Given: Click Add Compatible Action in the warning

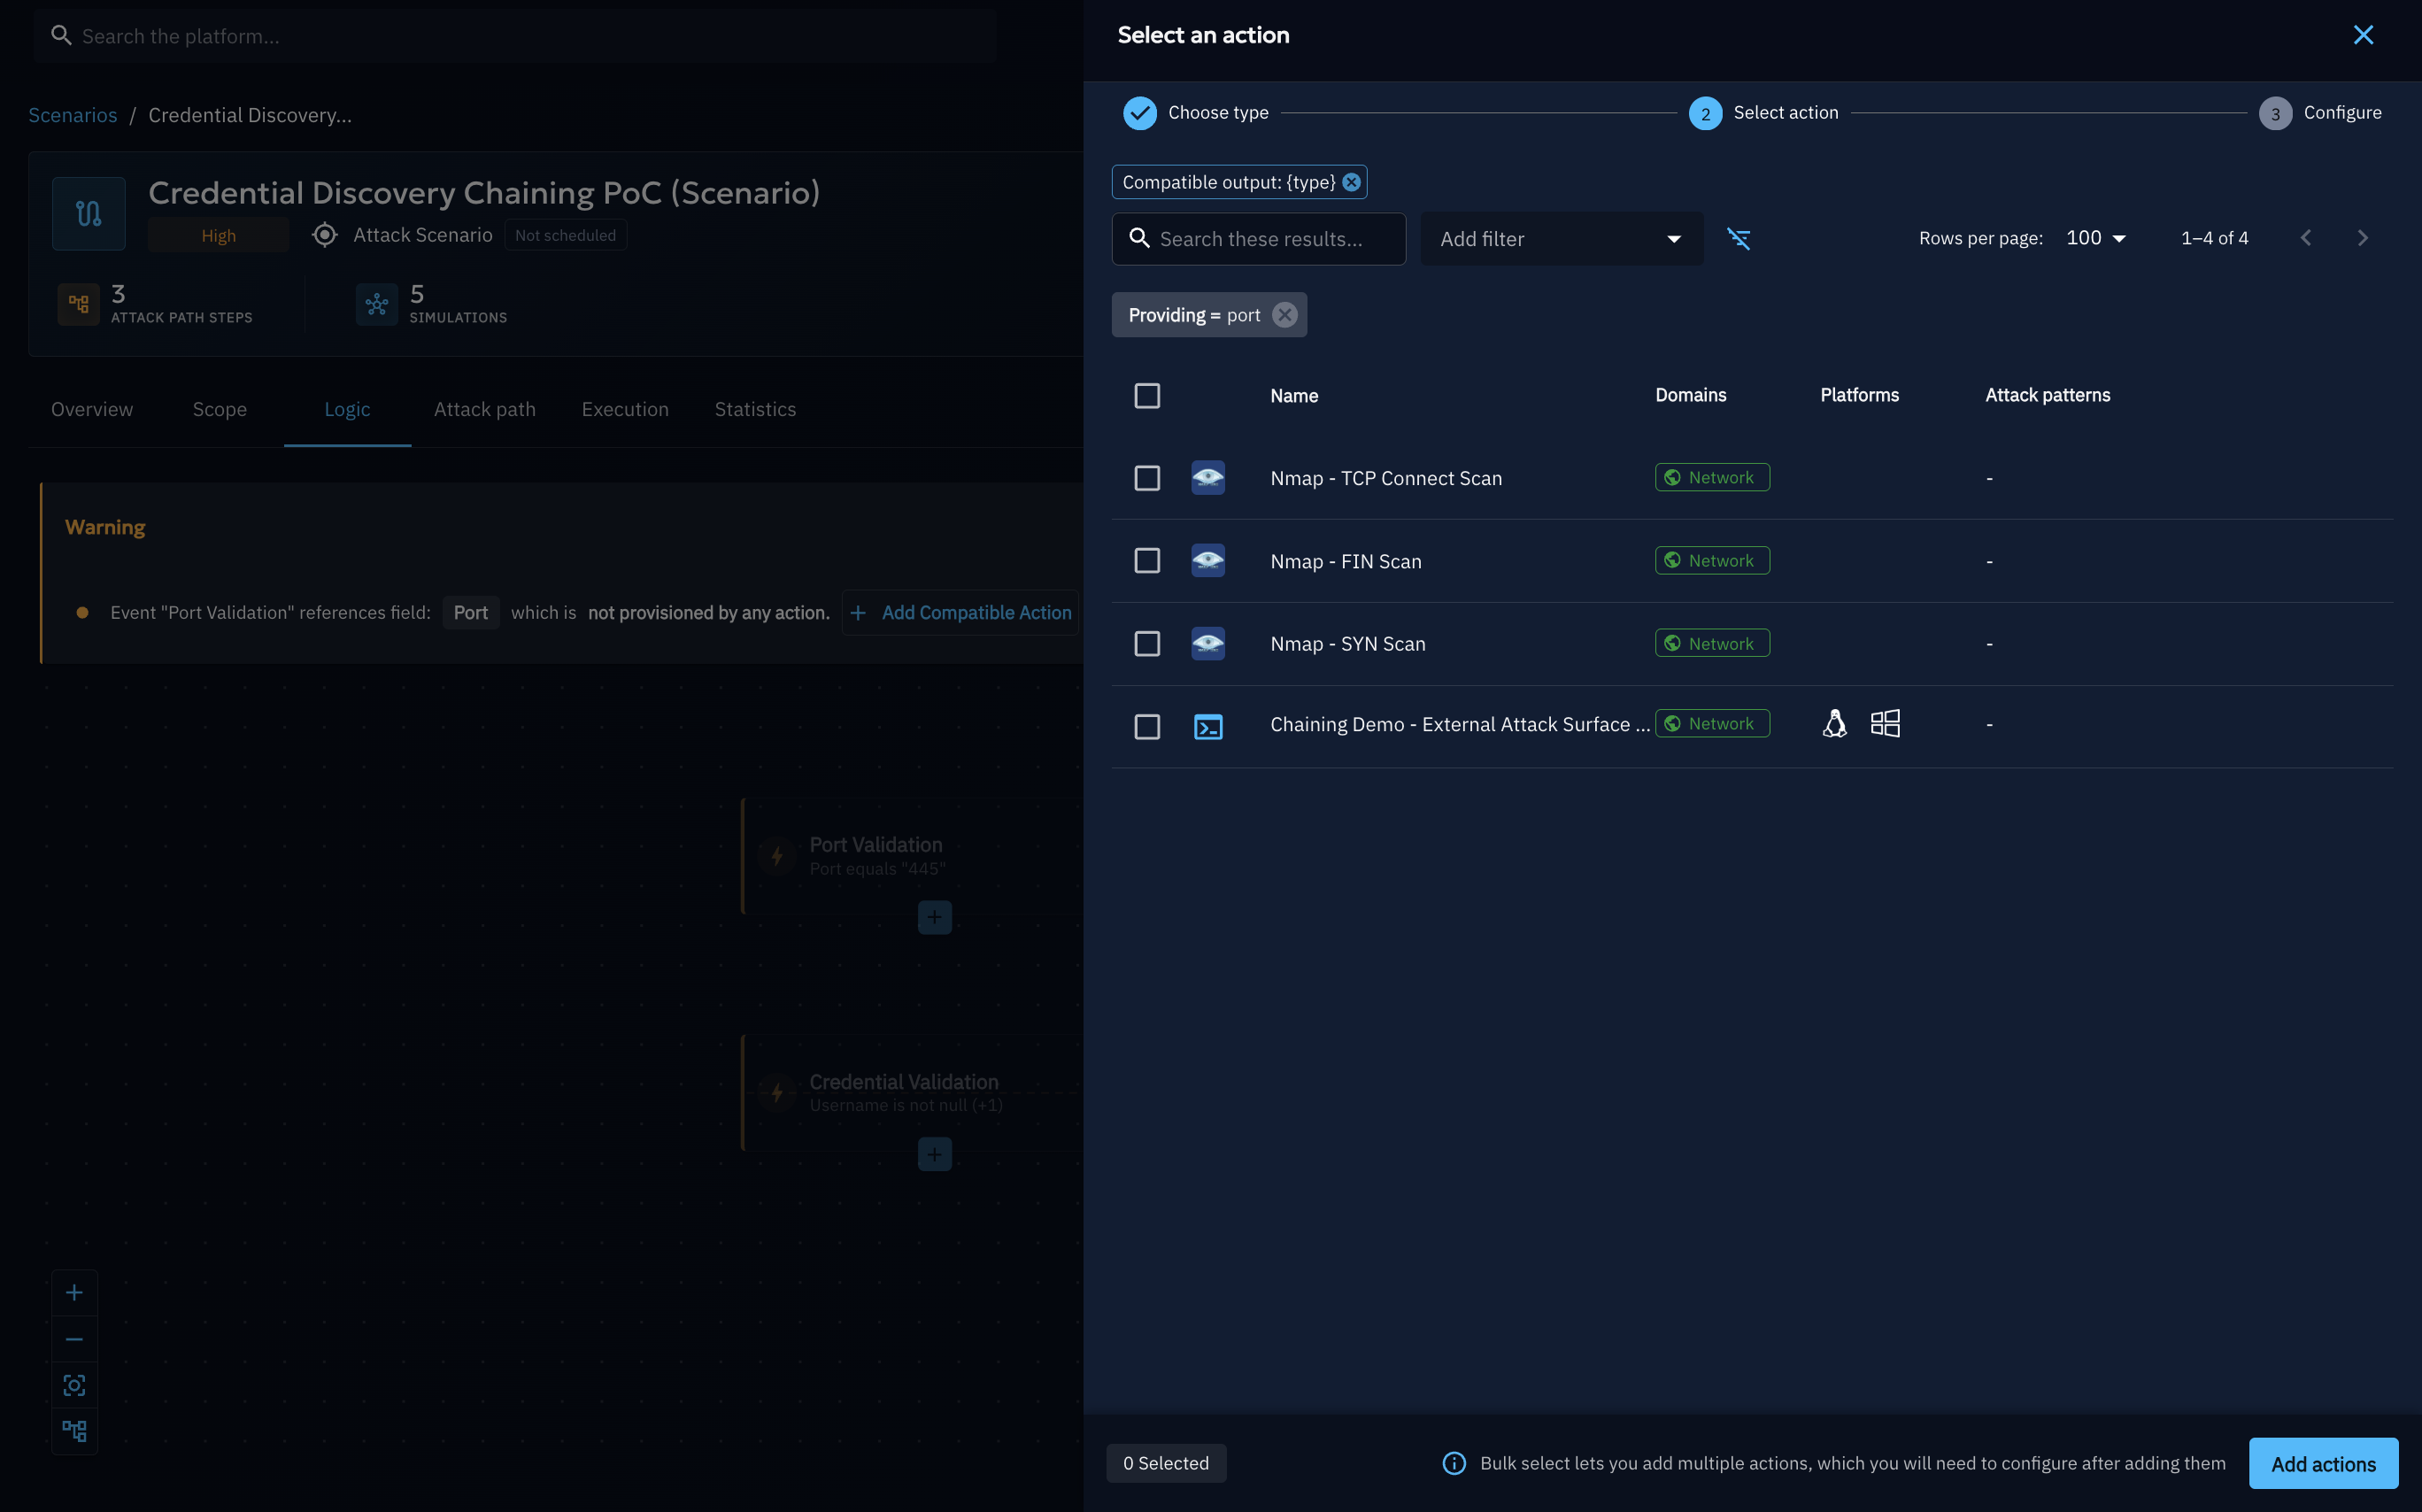Looking at the screenshot, I should [960, 613].
